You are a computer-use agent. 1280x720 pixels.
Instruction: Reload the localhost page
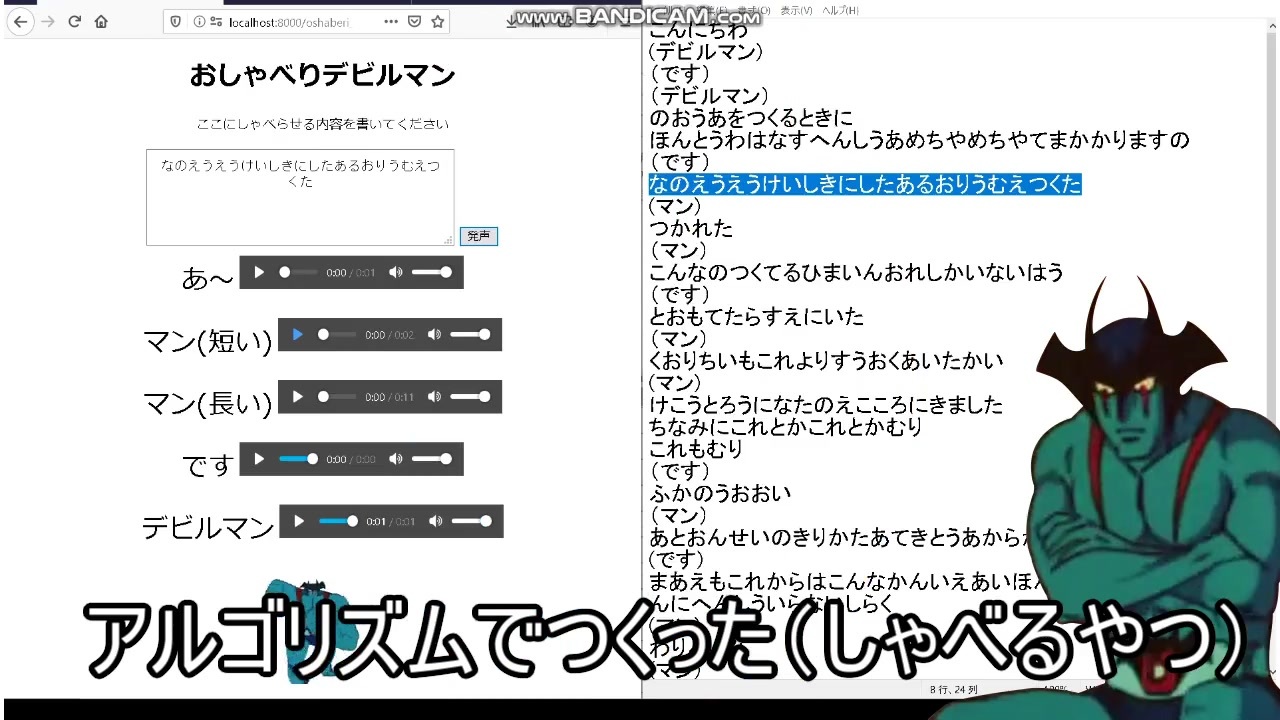[x=74, y=21]
